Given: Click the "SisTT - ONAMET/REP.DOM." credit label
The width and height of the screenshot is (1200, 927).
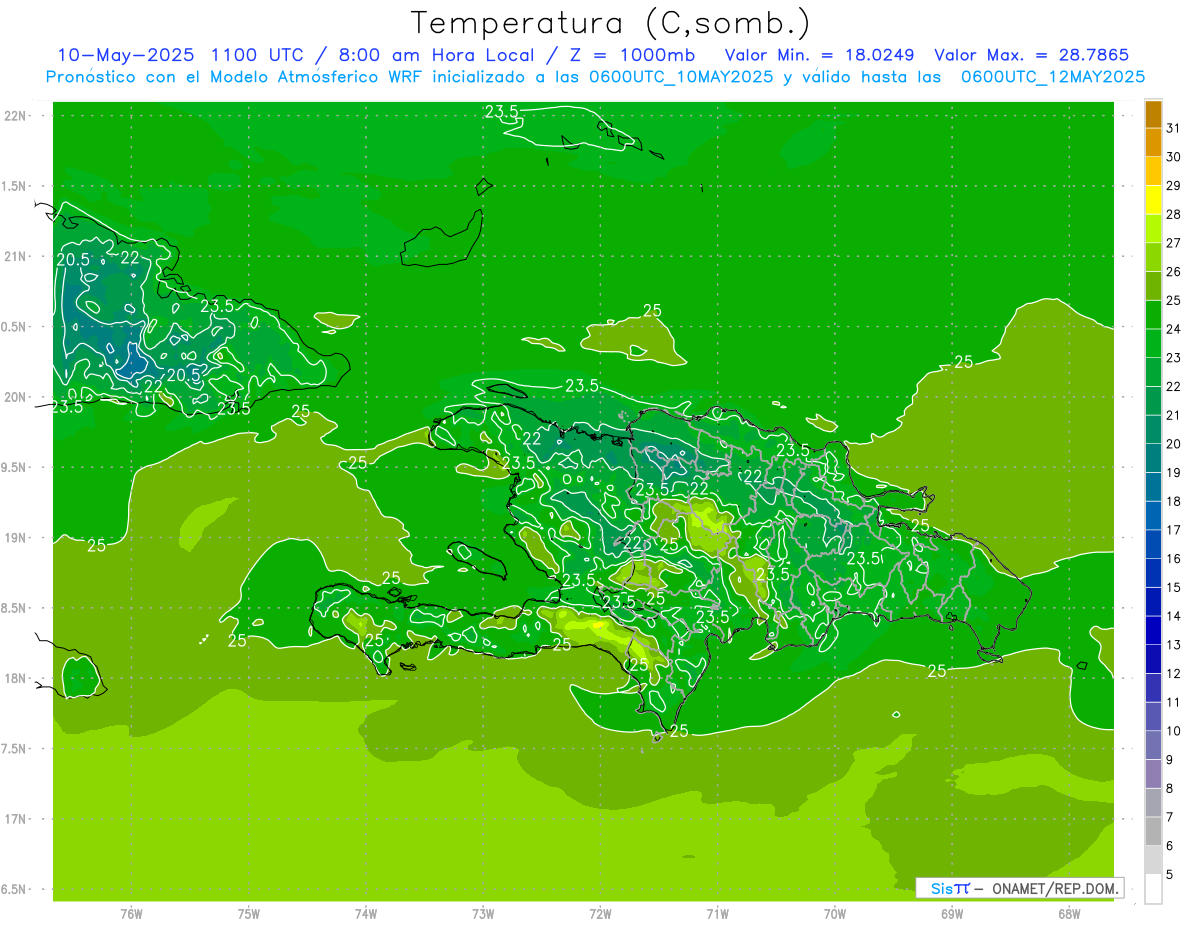Looking at the screenshot, I should (1020, 888).
